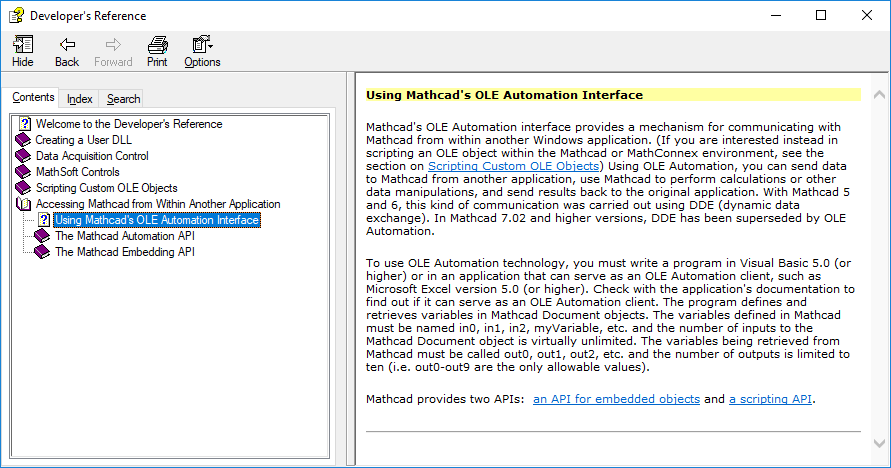Follow the scripting API hyperlink
The width and height of the screenshot is (891, 468).
click(770, 399)
